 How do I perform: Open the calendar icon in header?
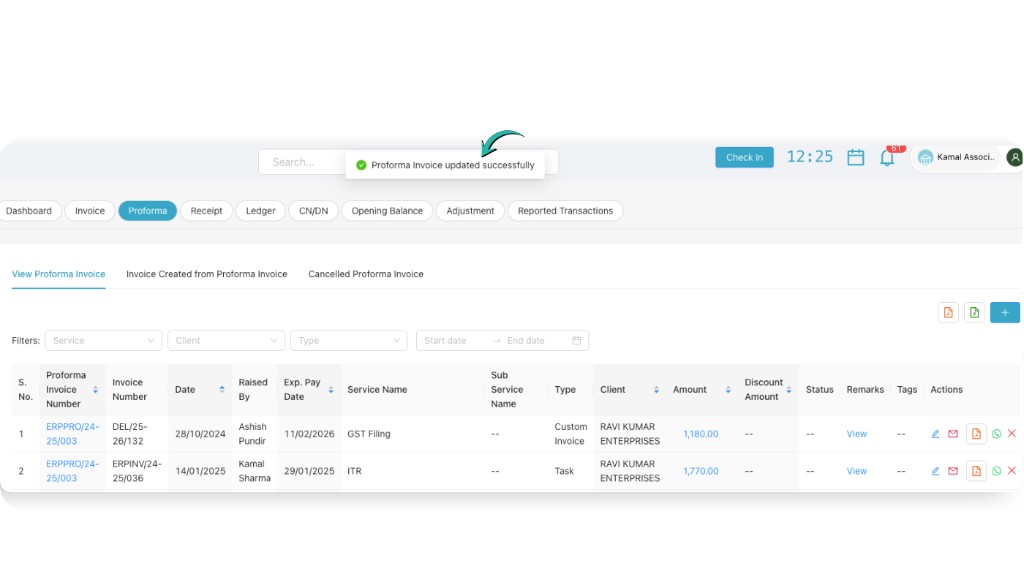[x=856, y=157]
